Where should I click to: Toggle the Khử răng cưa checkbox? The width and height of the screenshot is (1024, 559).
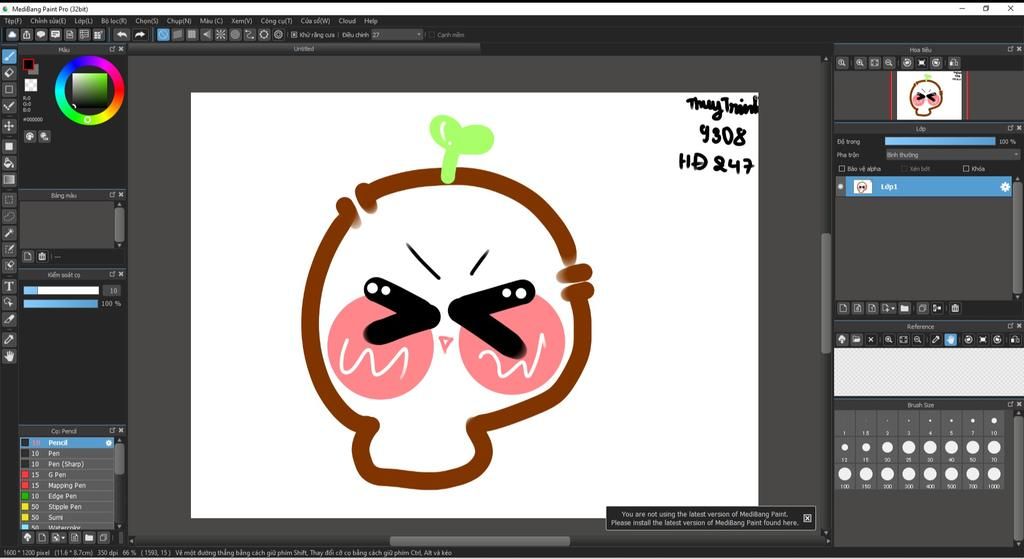point(294,35)
